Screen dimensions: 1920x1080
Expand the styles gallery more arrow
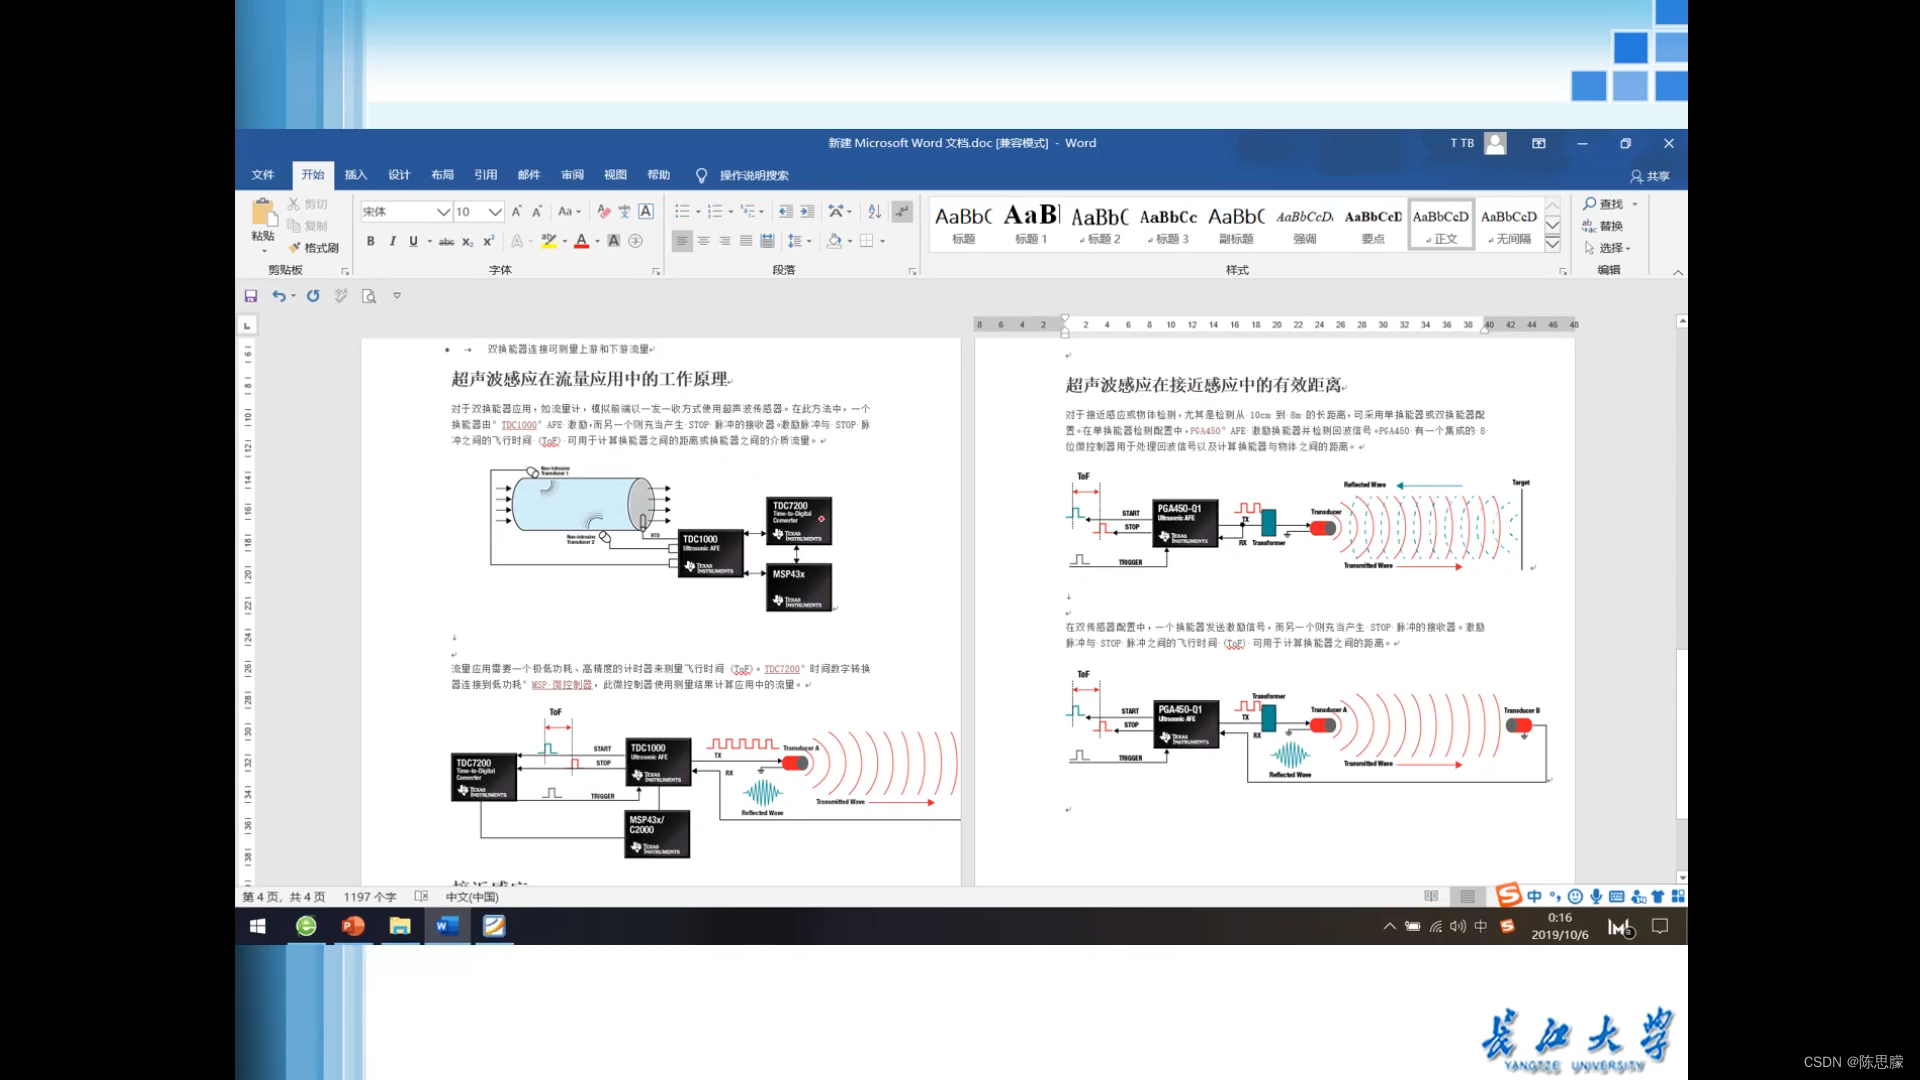pos(1553,244)
